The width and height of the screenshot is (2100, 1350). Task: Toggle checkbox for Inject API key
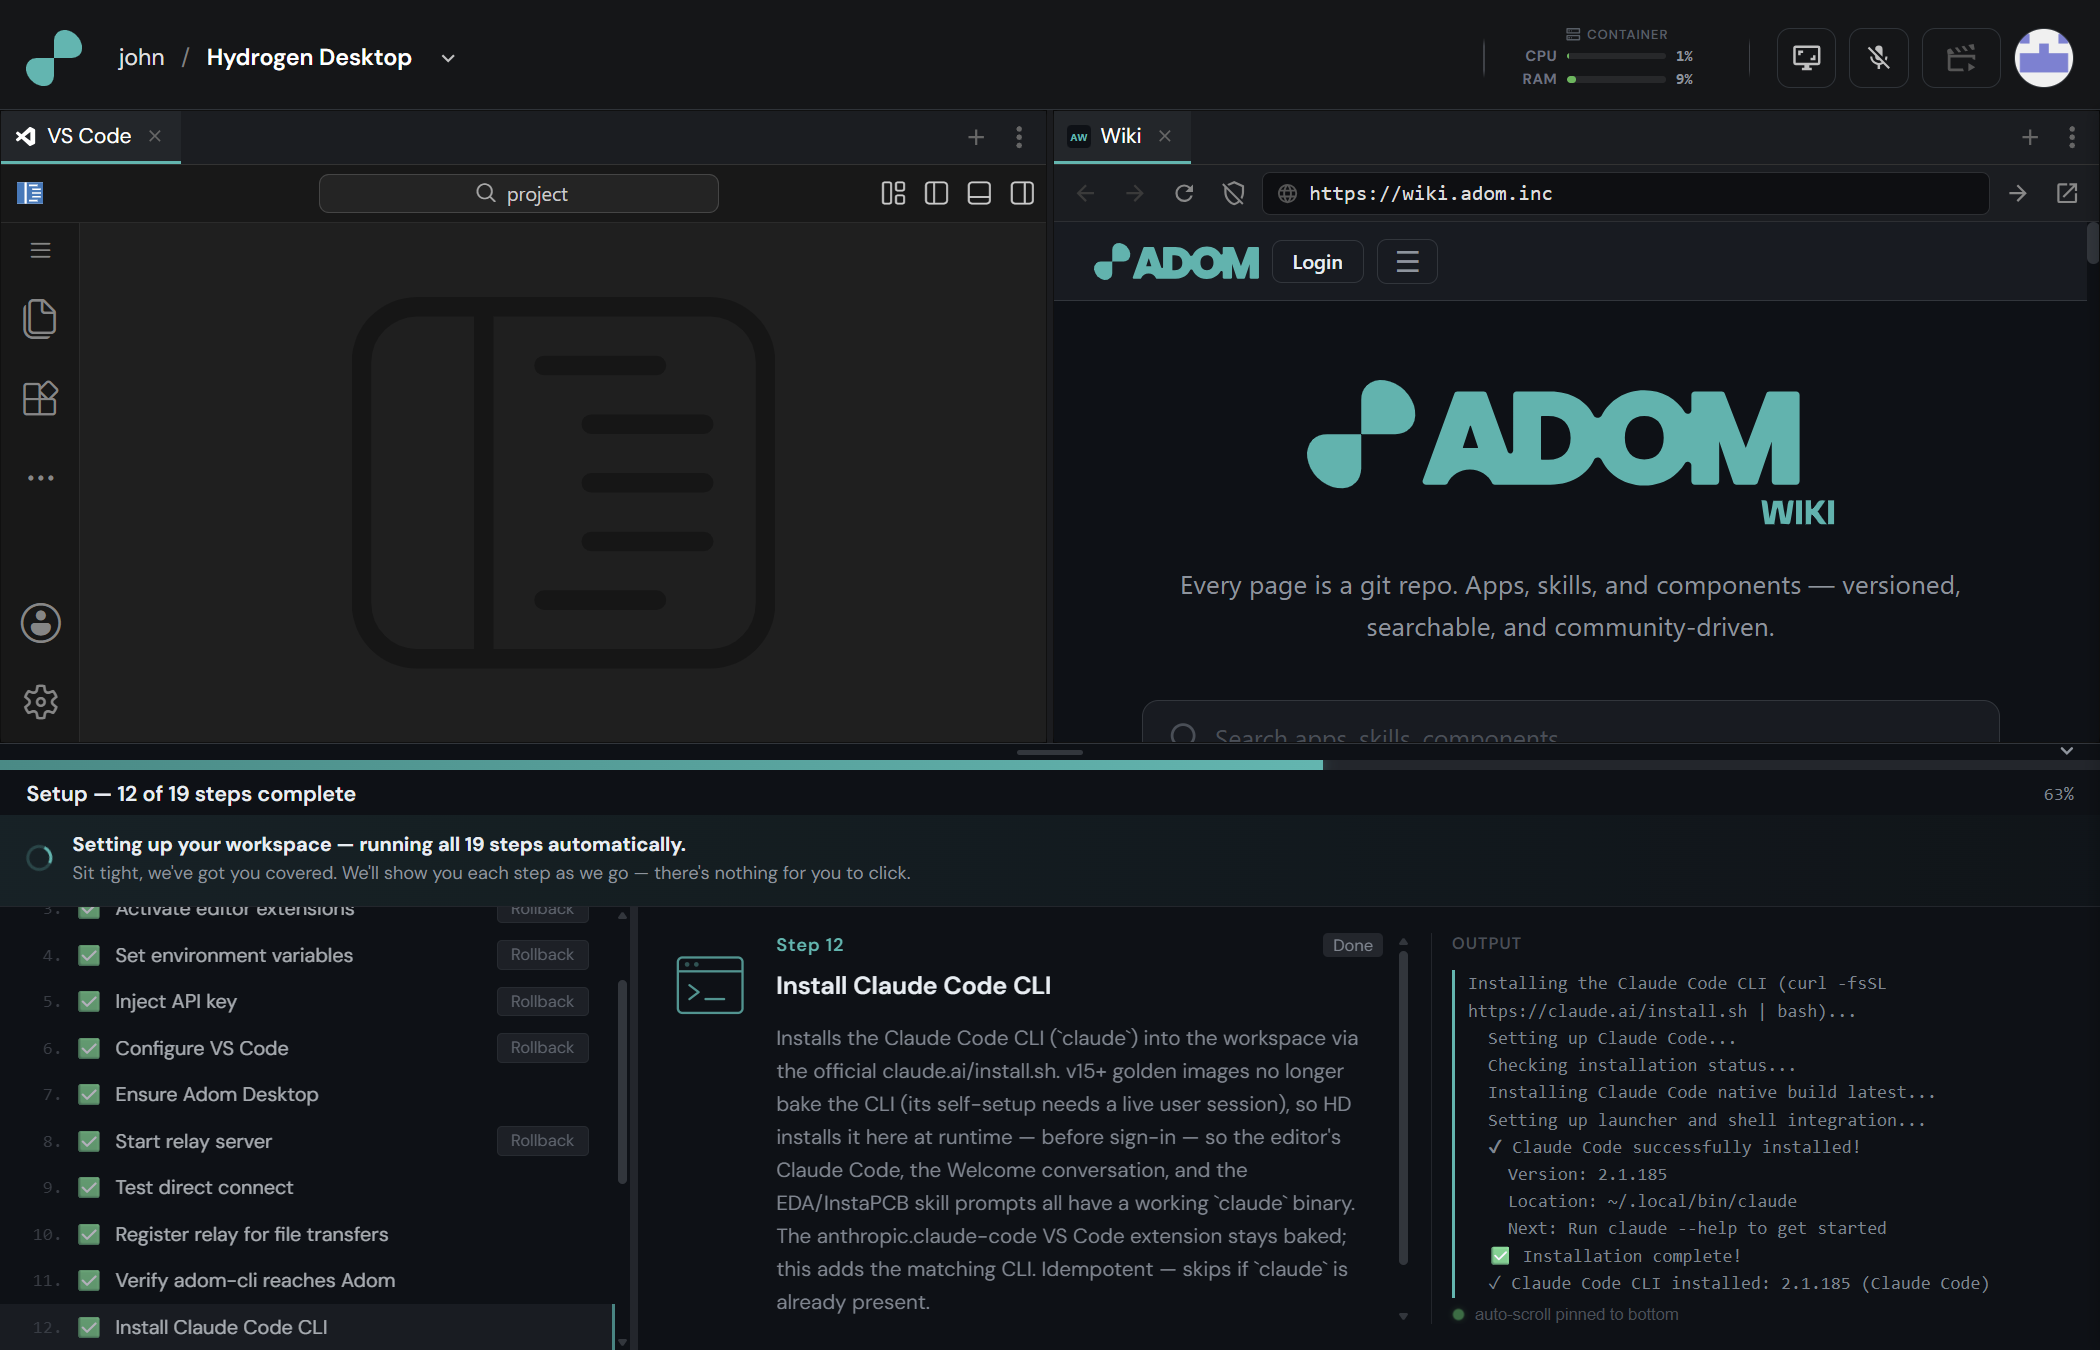(x=89, y=1001)
